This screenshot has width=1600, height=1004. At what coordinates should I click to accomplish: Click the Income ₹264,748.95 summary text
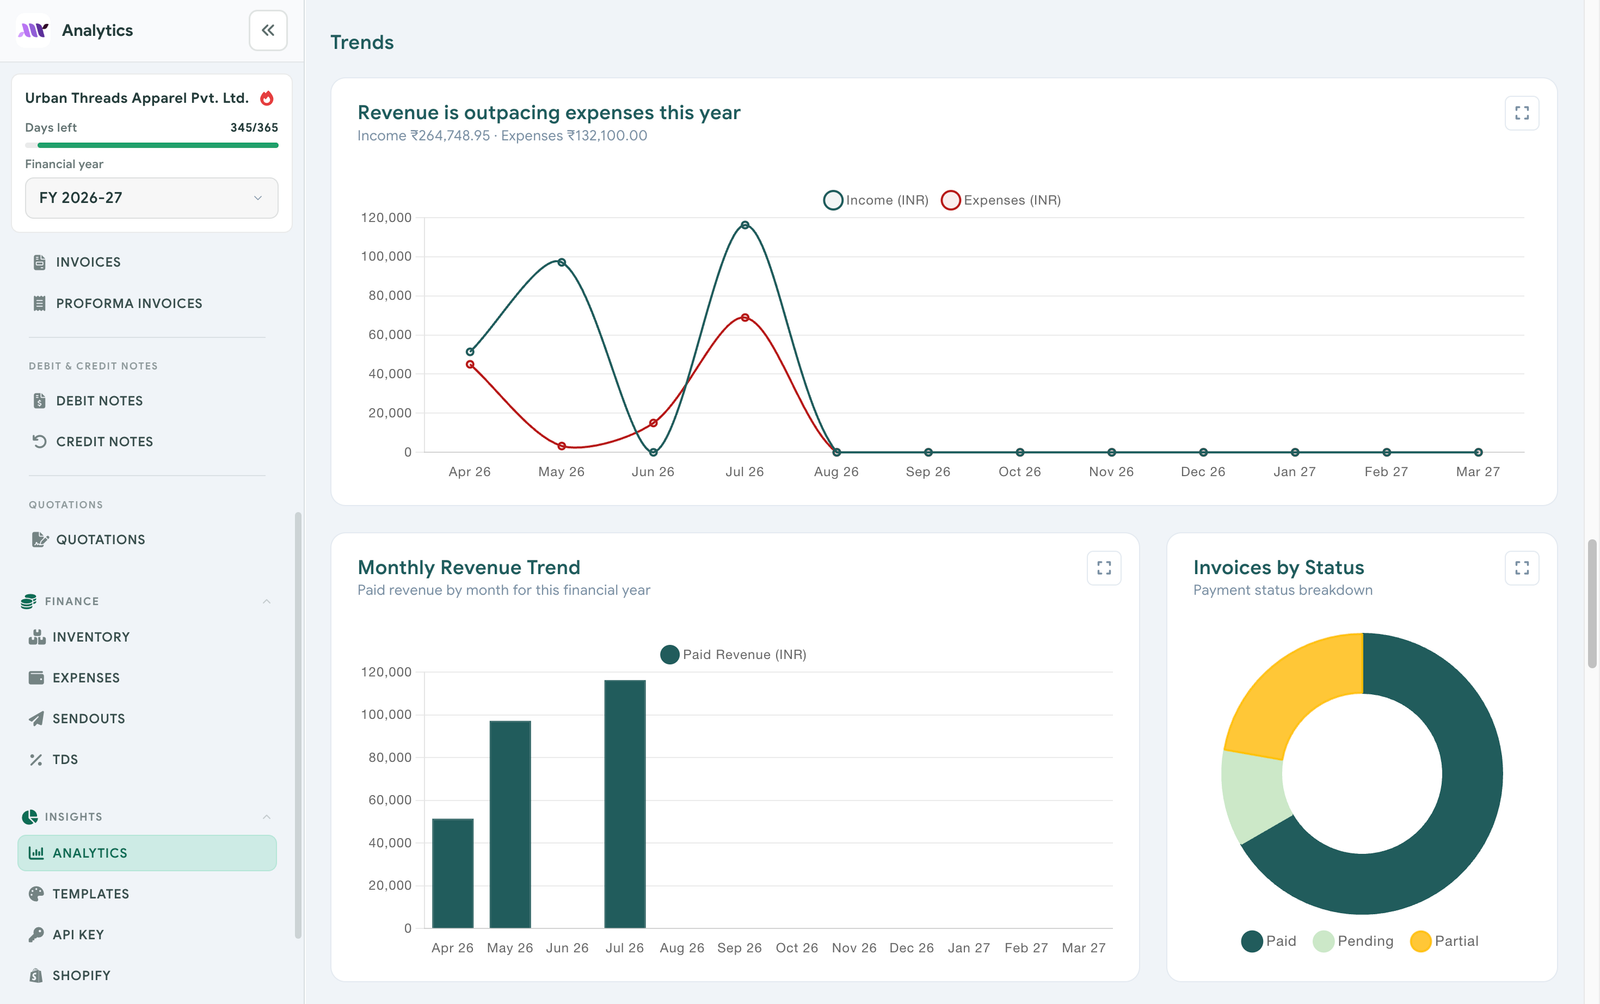[424, 136]
